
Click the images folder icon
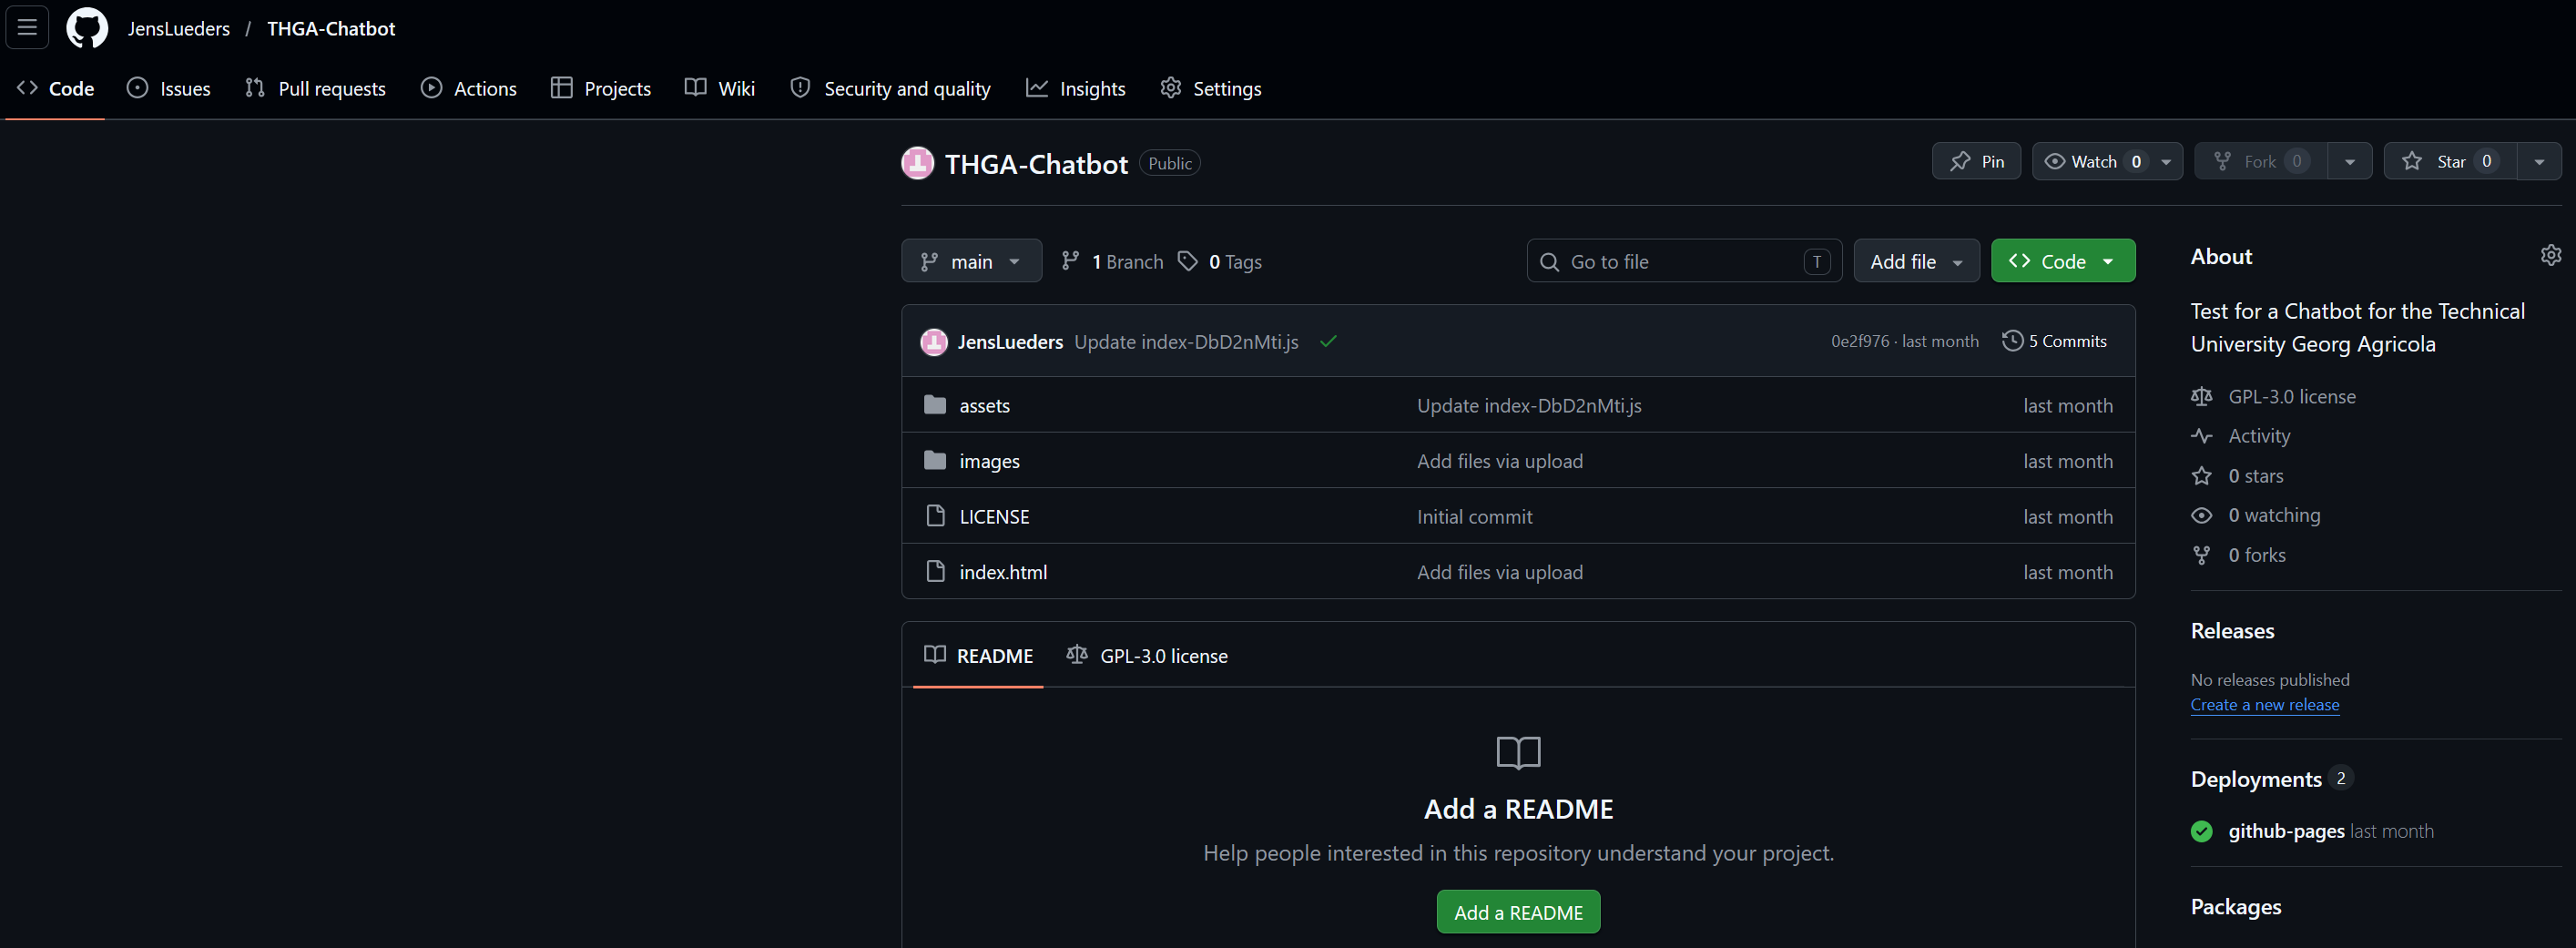(x=935, y=460)
